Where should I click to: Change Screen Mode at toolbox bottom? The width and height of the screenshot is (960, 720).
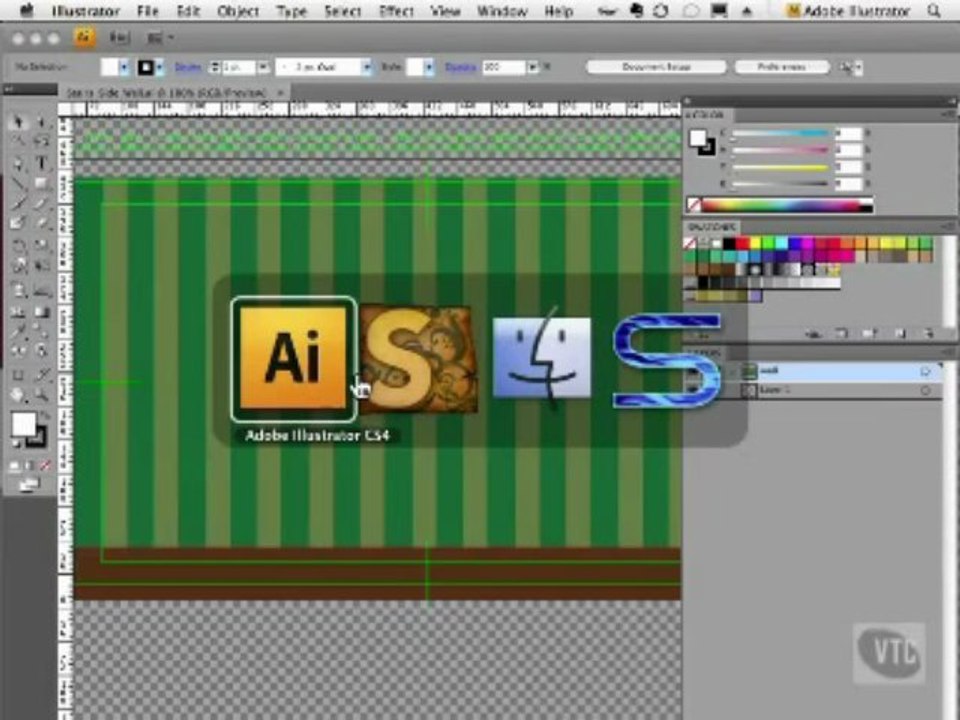tap(29, 486)
